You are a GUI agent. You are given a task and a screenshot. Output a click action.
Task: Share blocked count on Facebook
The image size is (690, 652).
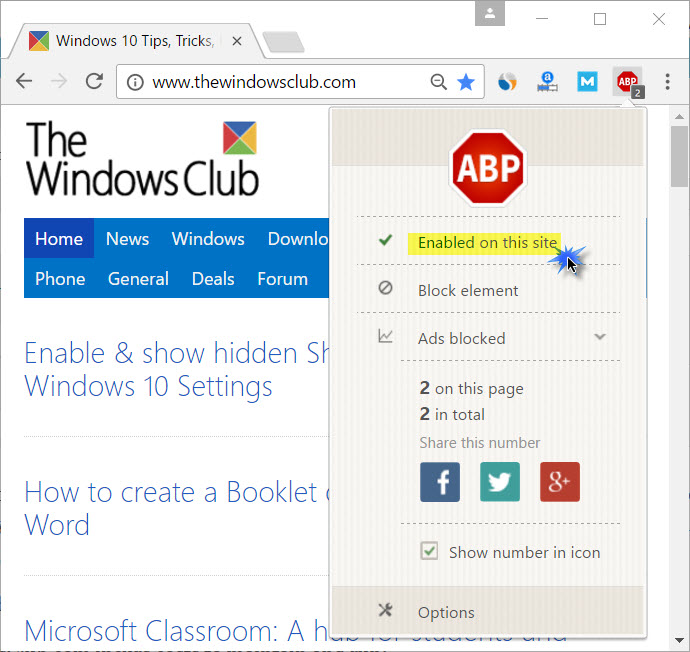point(440,482)
